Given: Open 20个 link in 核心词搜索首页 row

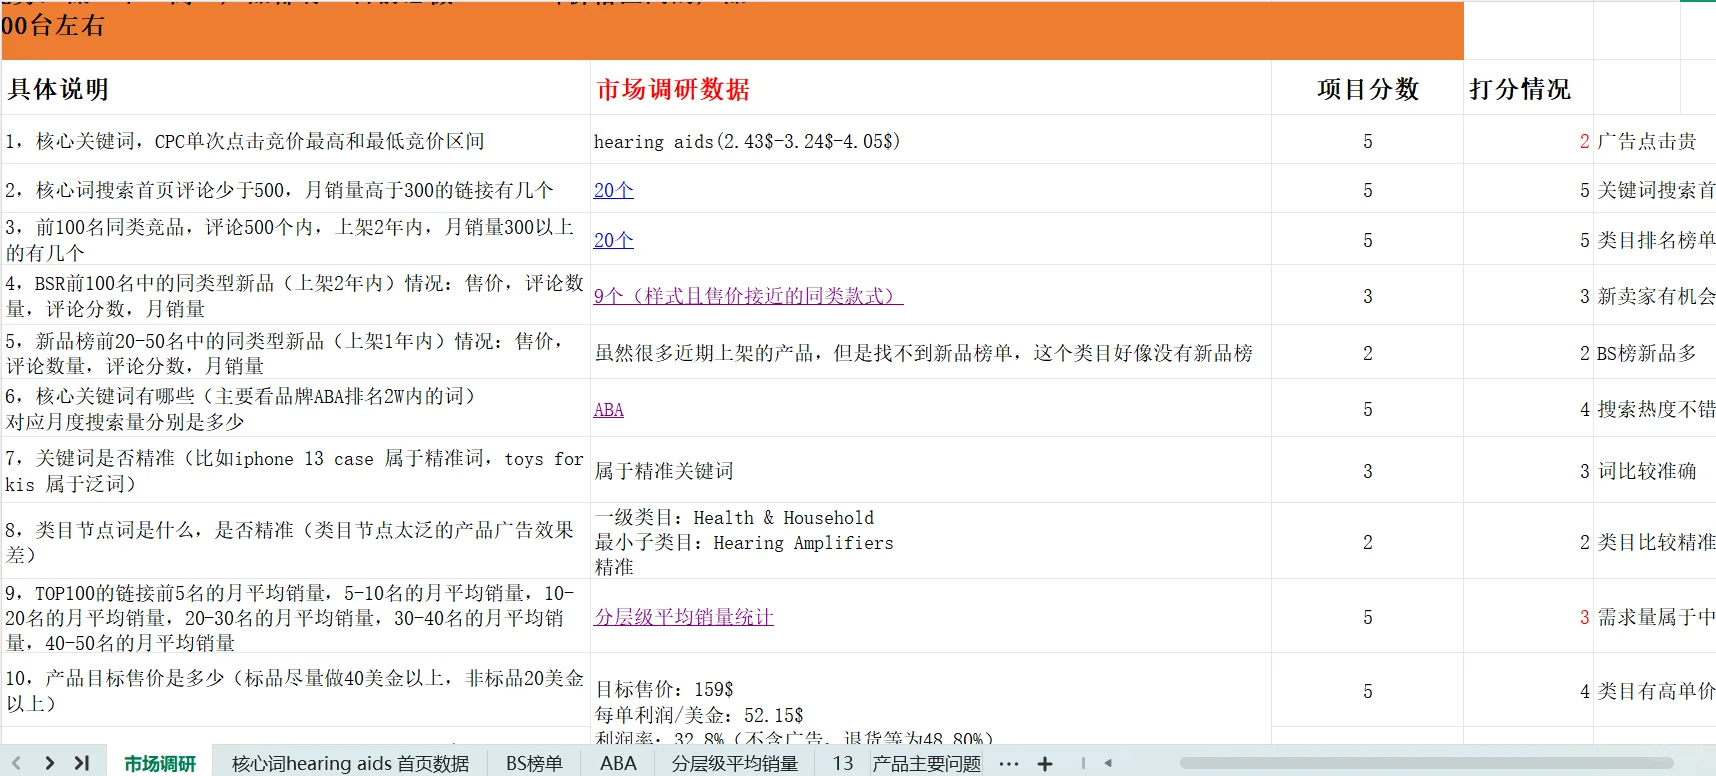Looking at the screenshot, I should (613, 190).
